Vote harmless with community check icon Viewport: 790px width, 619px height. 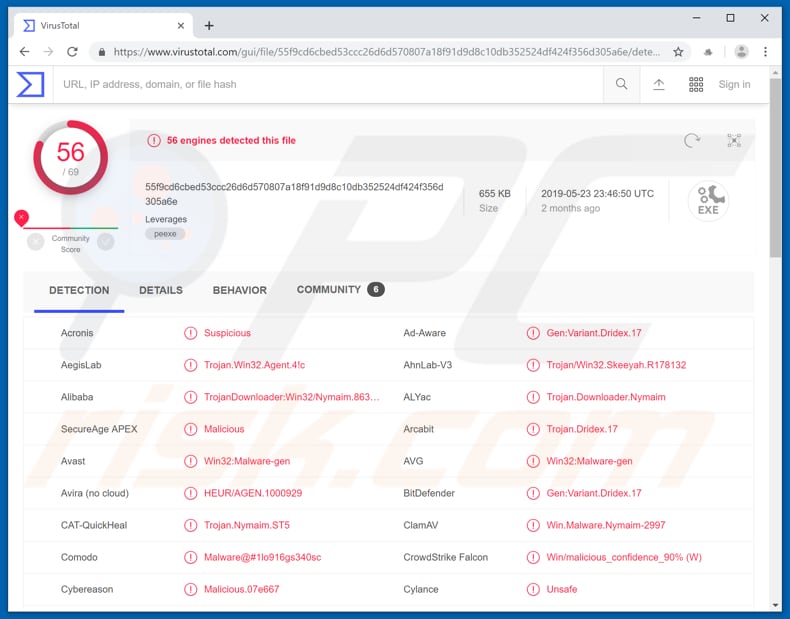pyautogui.click(x=106, y=242)
